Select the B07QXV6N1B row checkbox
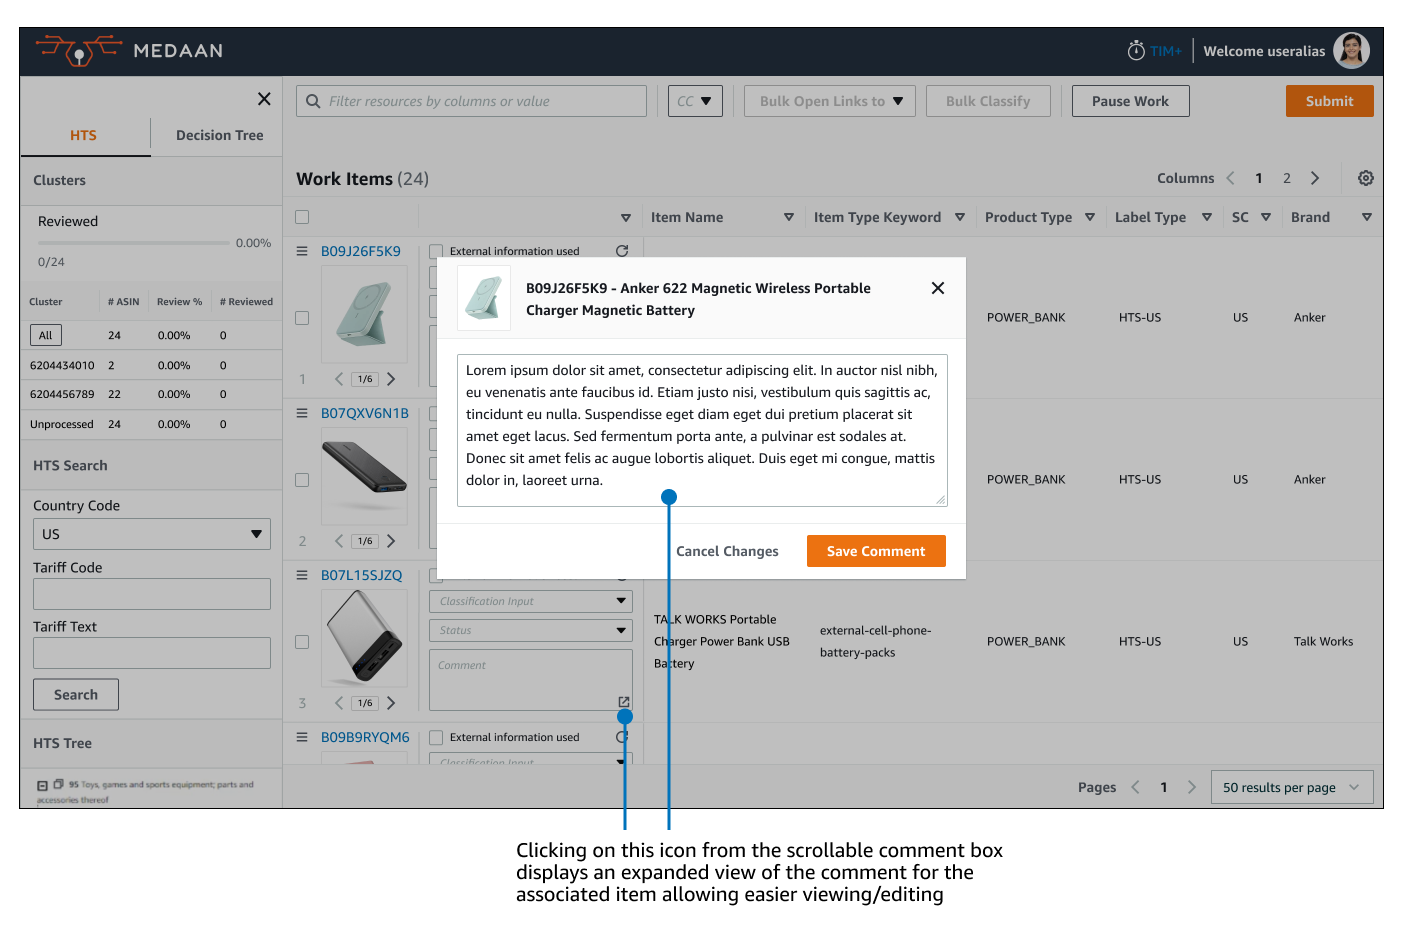Screen dimensions: 1402x927 click(302, 480)
